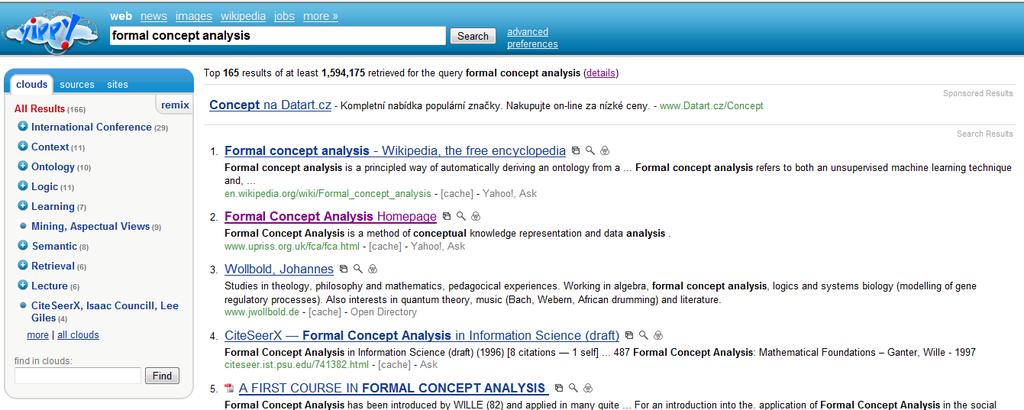The width and height of the screenshot is (1024, 410).
Task: Click preview magnifier icon beside Wikipedia result
Action: pos(590,151)
